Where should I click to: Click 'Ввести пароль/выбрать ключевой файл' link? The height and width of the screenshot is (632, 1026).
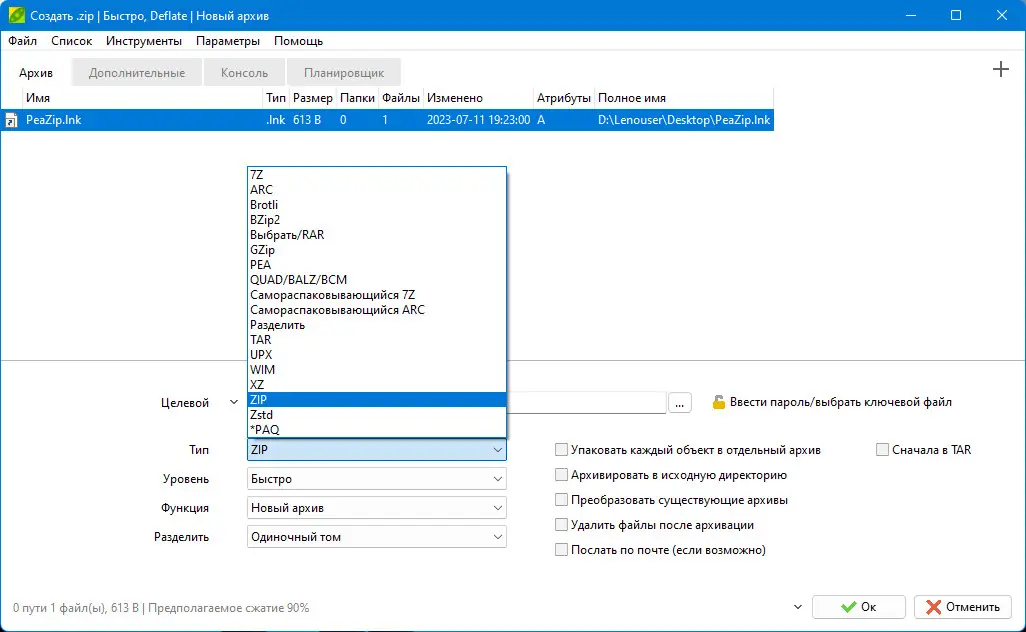pyautogui.click(x=840, y=402)
